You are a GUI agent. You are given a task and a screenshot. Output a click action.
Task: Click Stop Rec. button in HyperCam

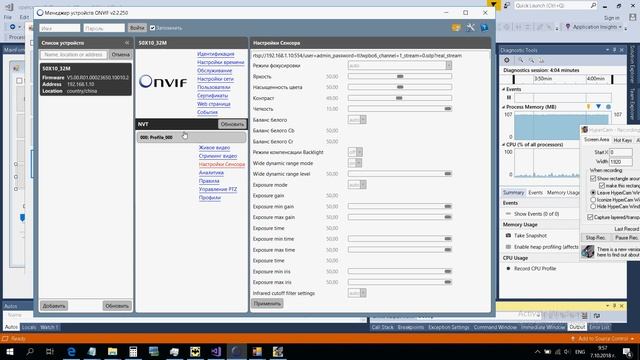click(596, 238)
